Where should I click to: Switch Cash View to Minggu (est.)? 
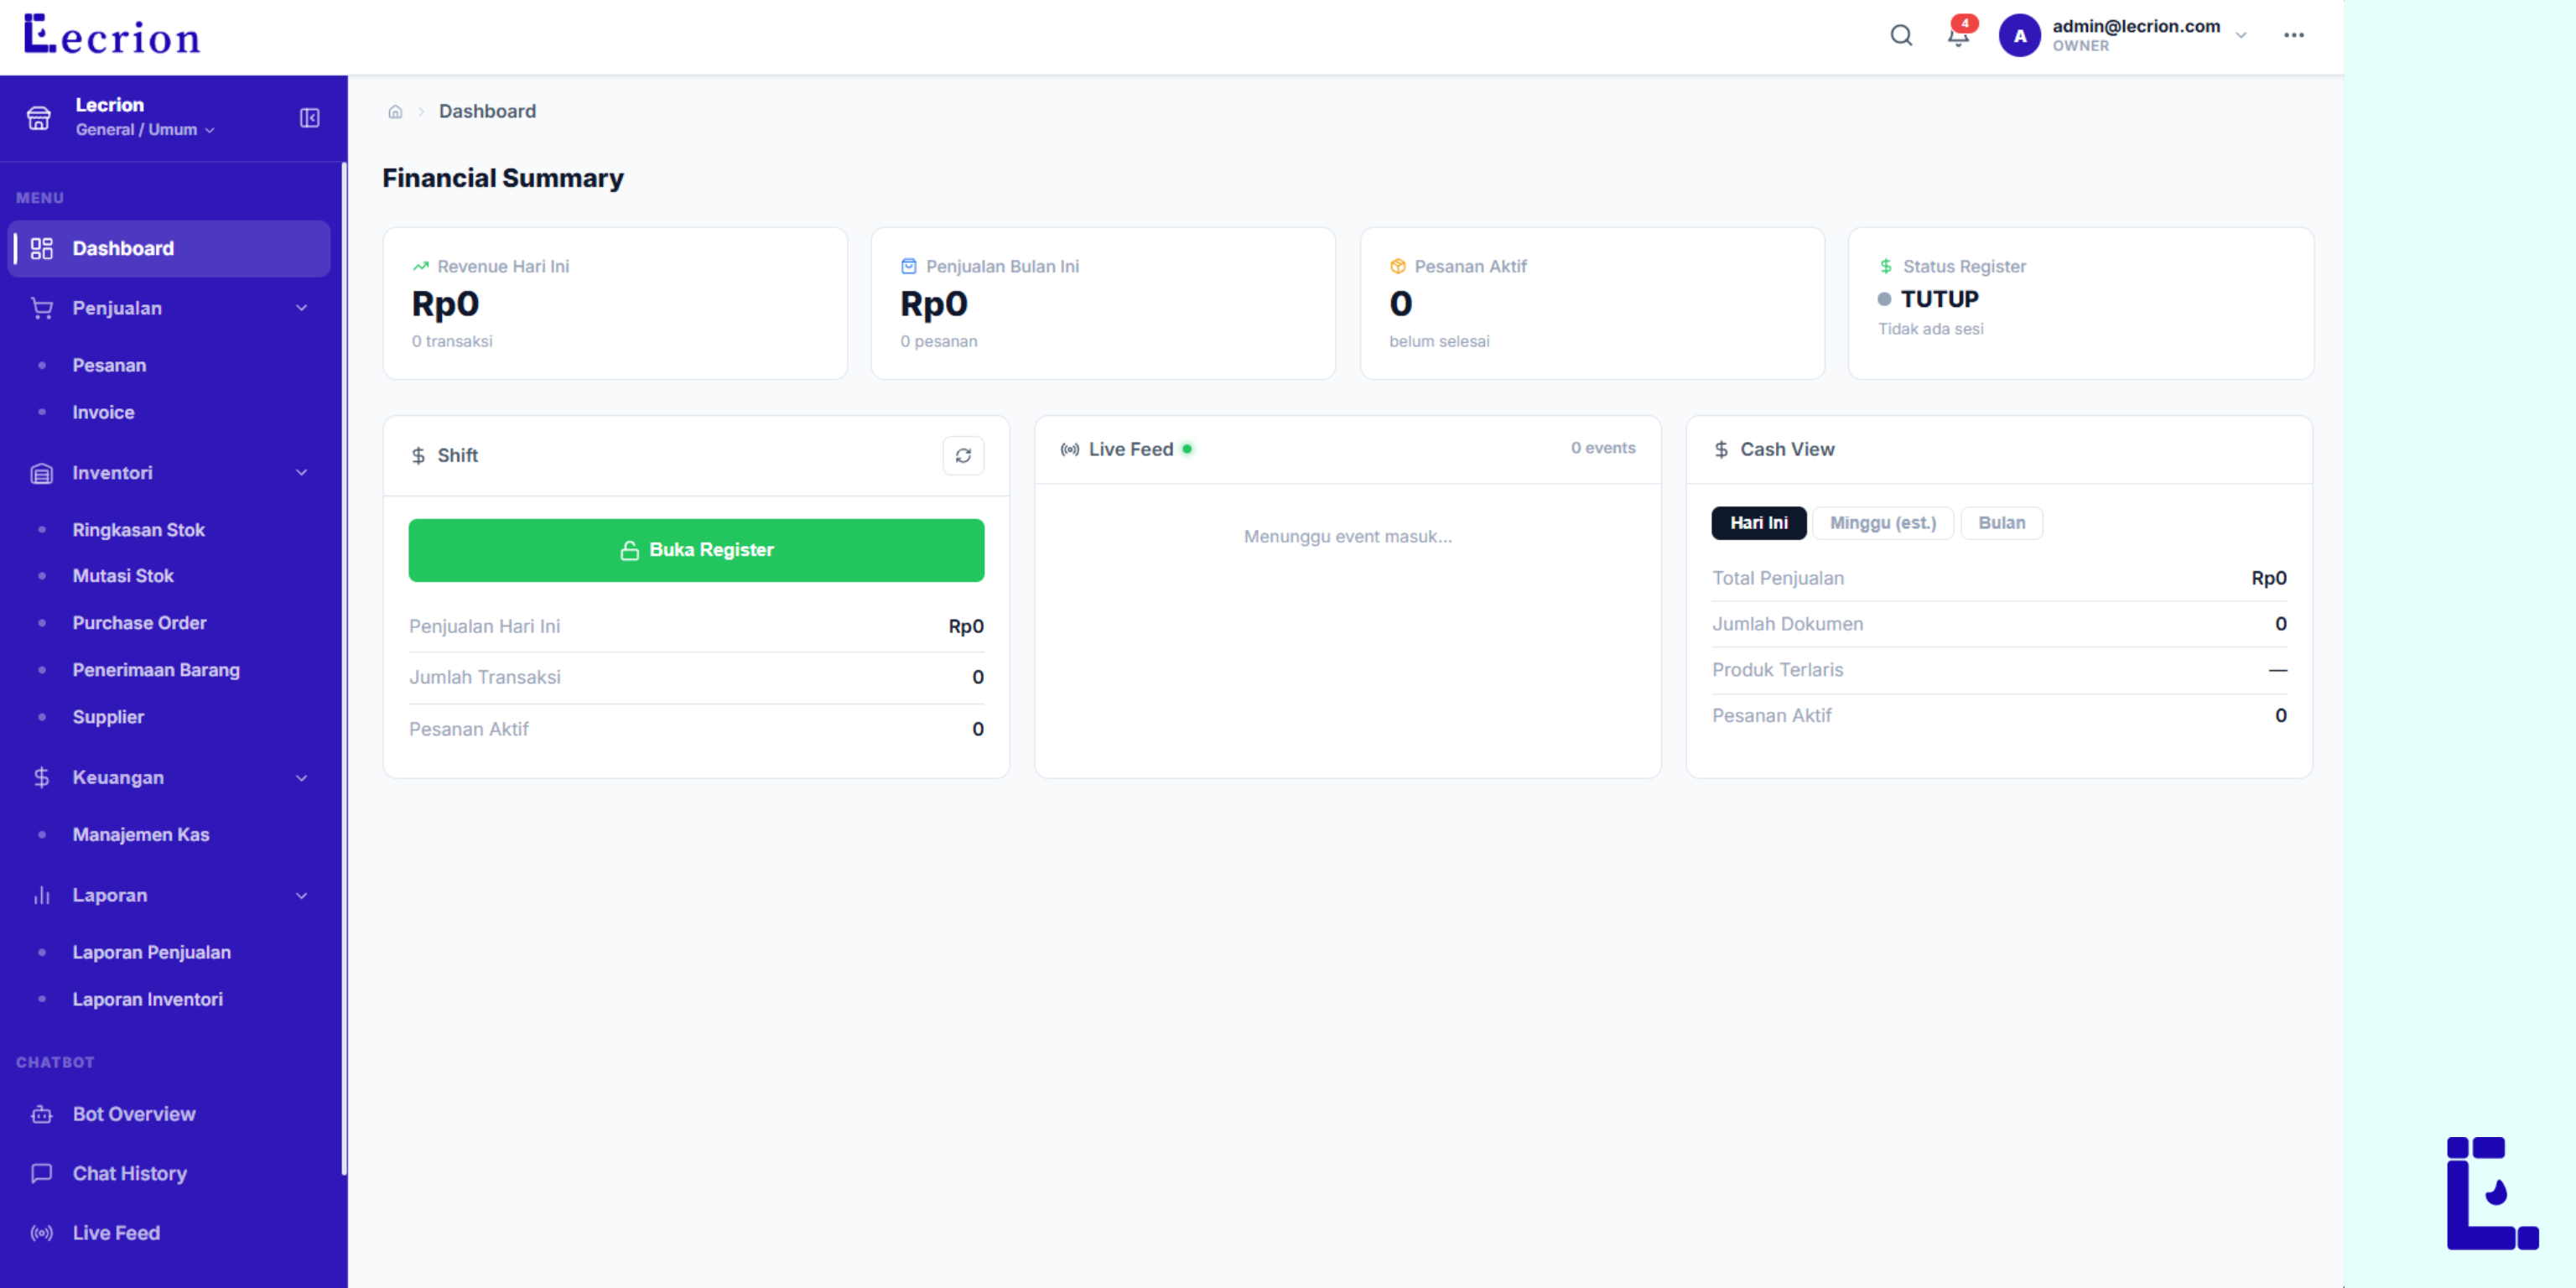[x=1882, y=523]
